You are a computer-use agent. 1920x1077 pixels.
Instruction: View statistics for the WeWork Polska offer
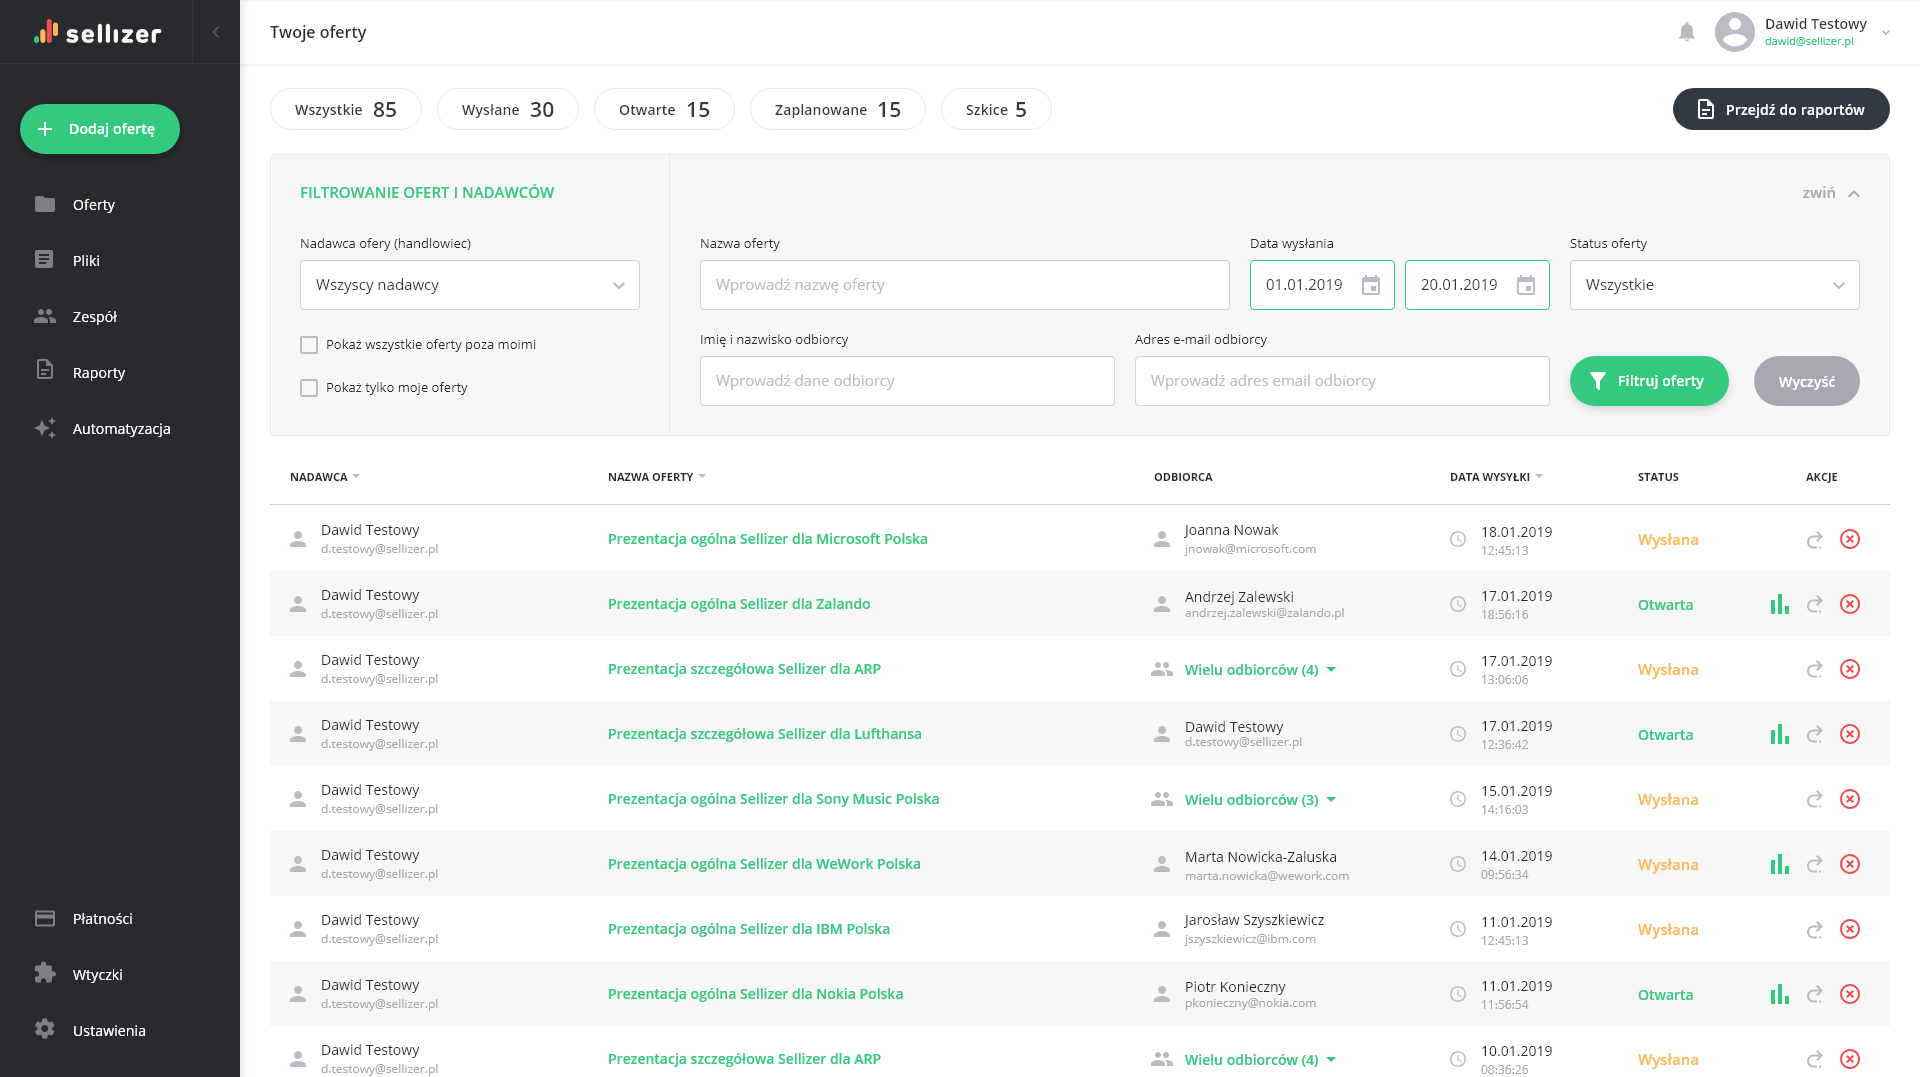coord(1779,864)
